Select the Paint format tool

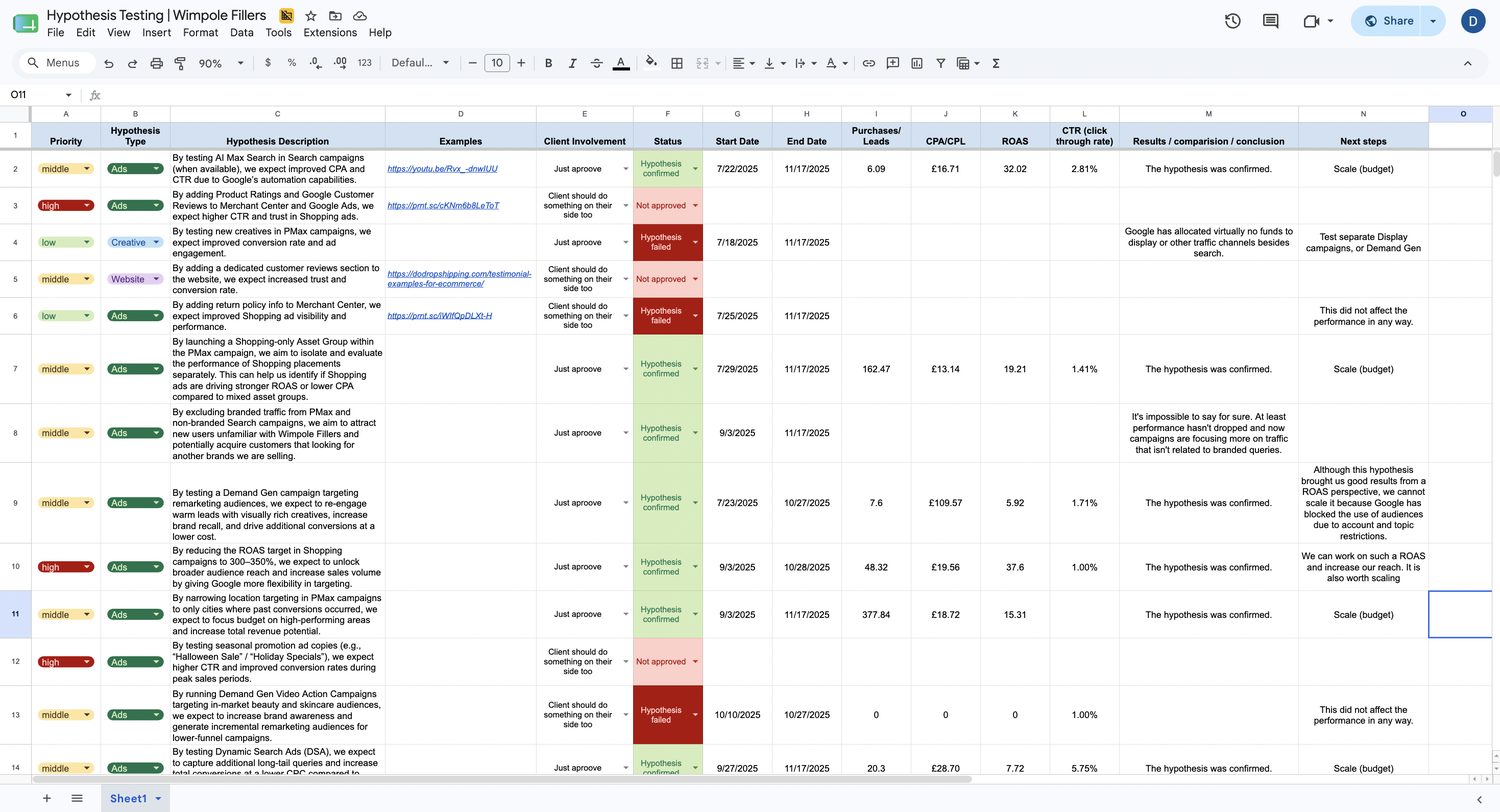[x=180, y=63]
